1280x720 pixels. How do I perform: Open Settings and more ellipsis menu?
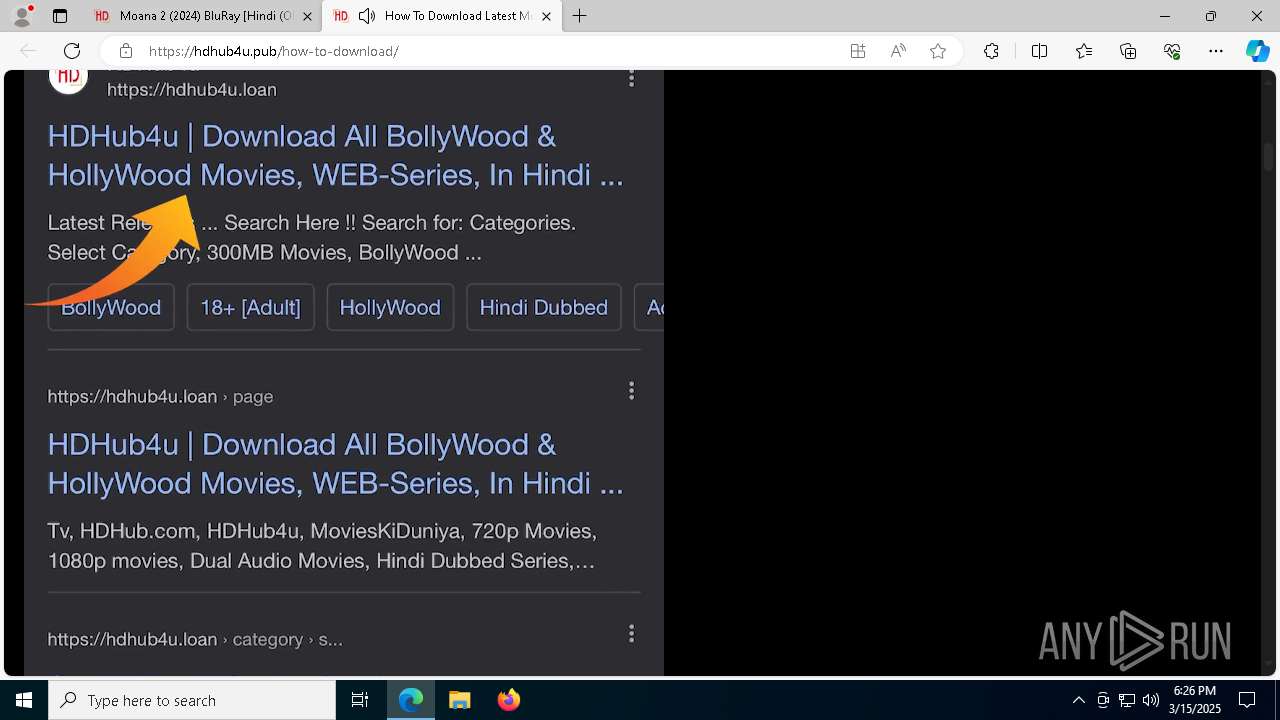pos(1216,51)
